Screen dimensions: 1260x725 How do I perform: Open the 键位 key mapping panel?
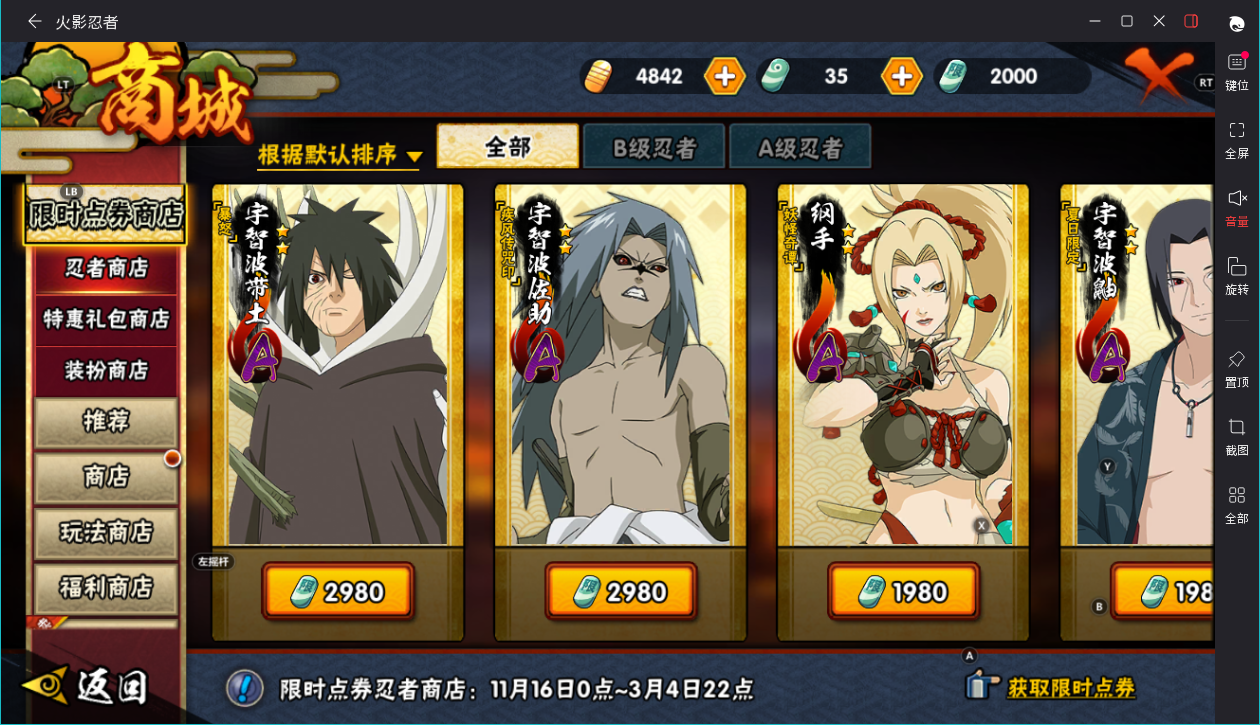point(1237,71)
